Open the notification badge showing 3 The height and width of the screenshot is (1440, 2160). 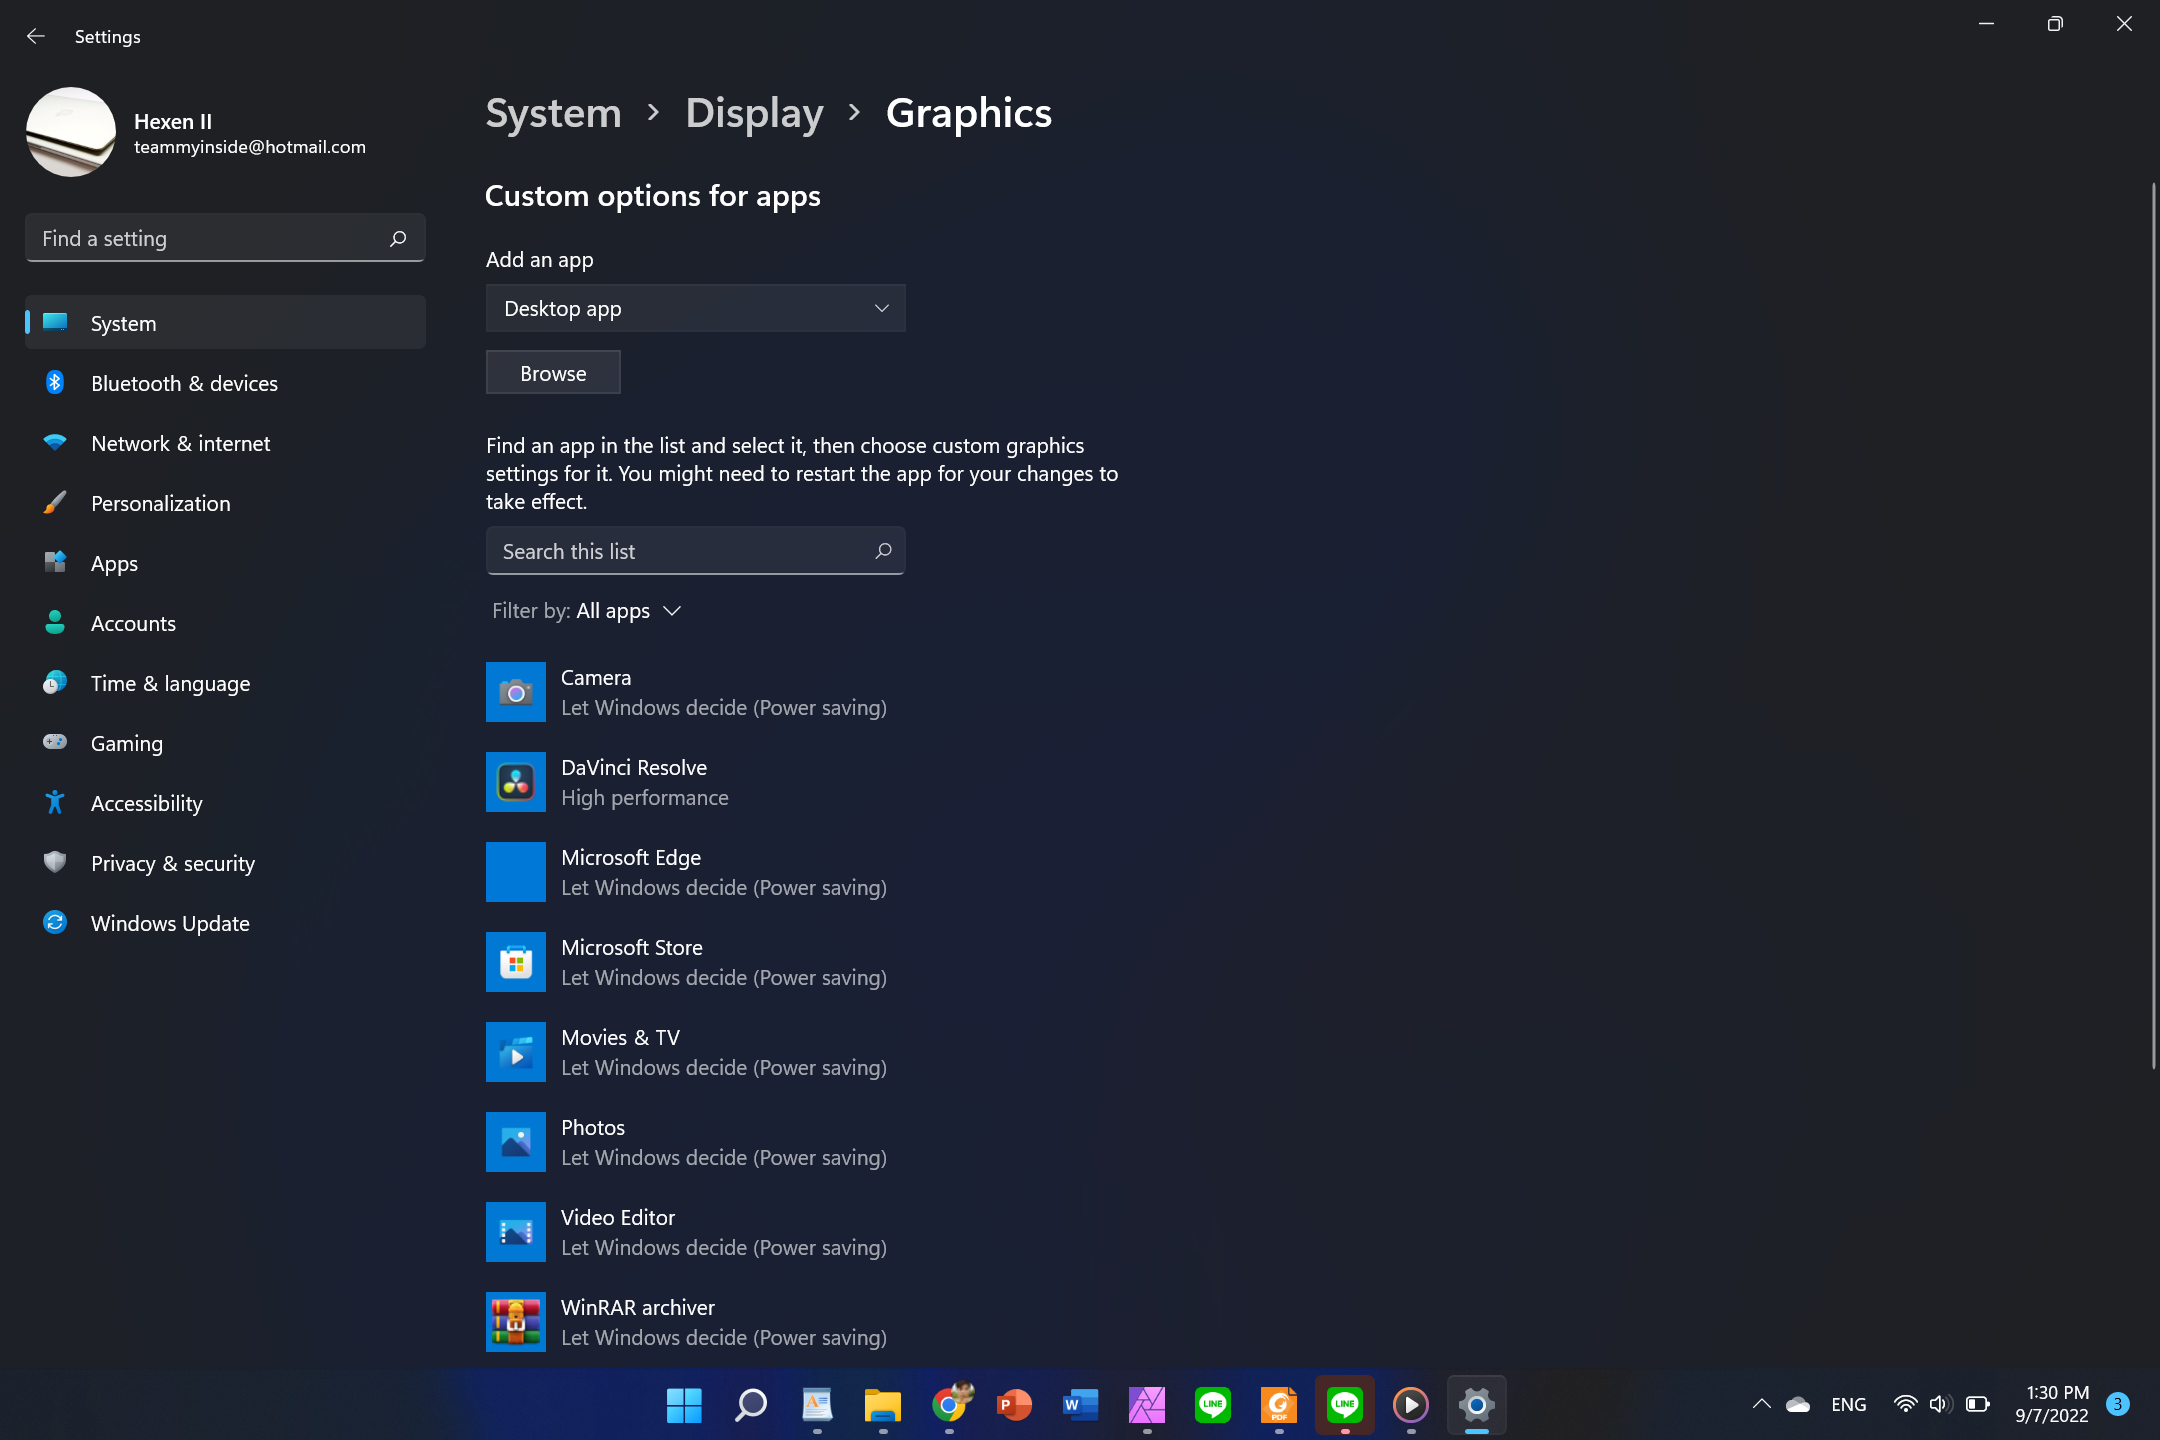(x=2116, y=1404)
